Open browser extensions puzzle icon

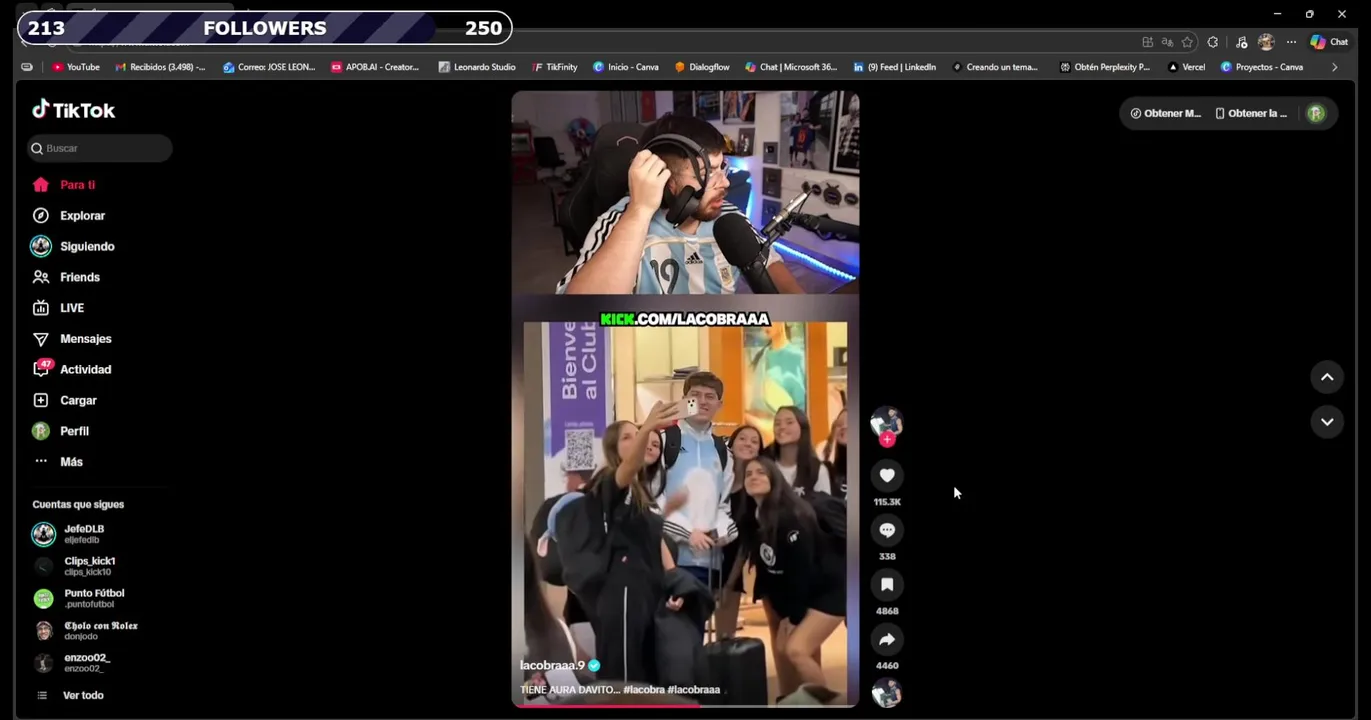pyautogui.click(x=1213, y=42)
